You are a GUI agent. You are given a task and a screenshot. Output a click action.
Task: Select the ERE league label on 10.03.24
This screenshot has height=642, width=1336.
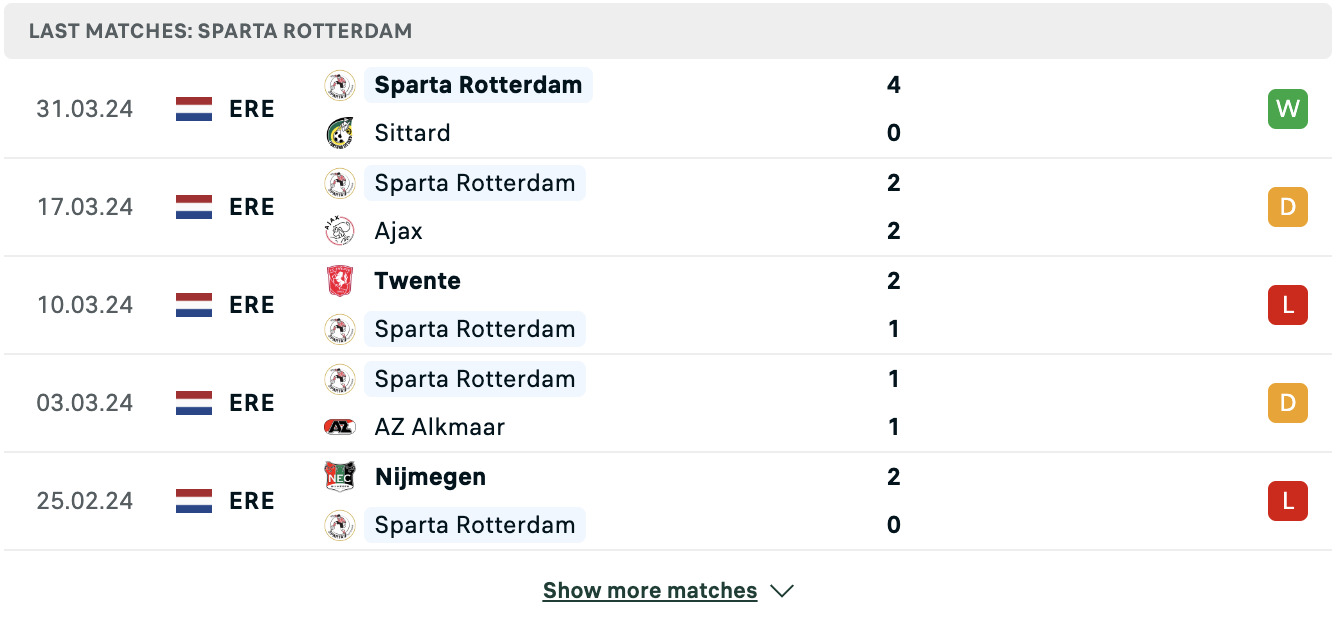click(252, 305)
